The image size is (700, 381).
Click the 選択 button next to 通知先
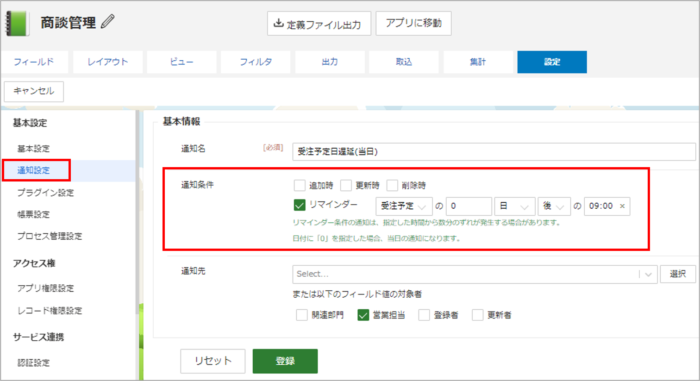pos(678,274)
